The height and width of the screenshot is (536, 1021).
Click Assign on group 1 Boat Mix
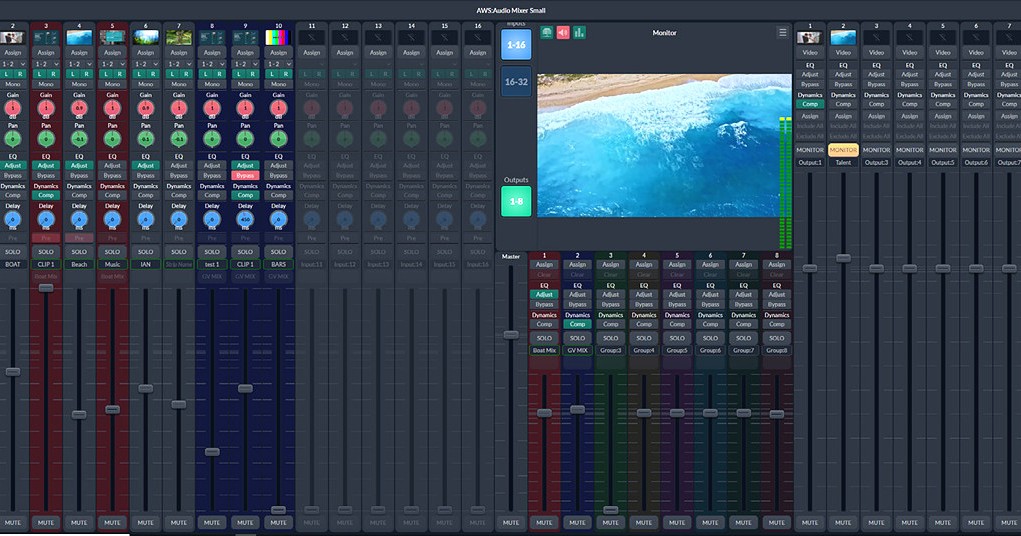544,264
